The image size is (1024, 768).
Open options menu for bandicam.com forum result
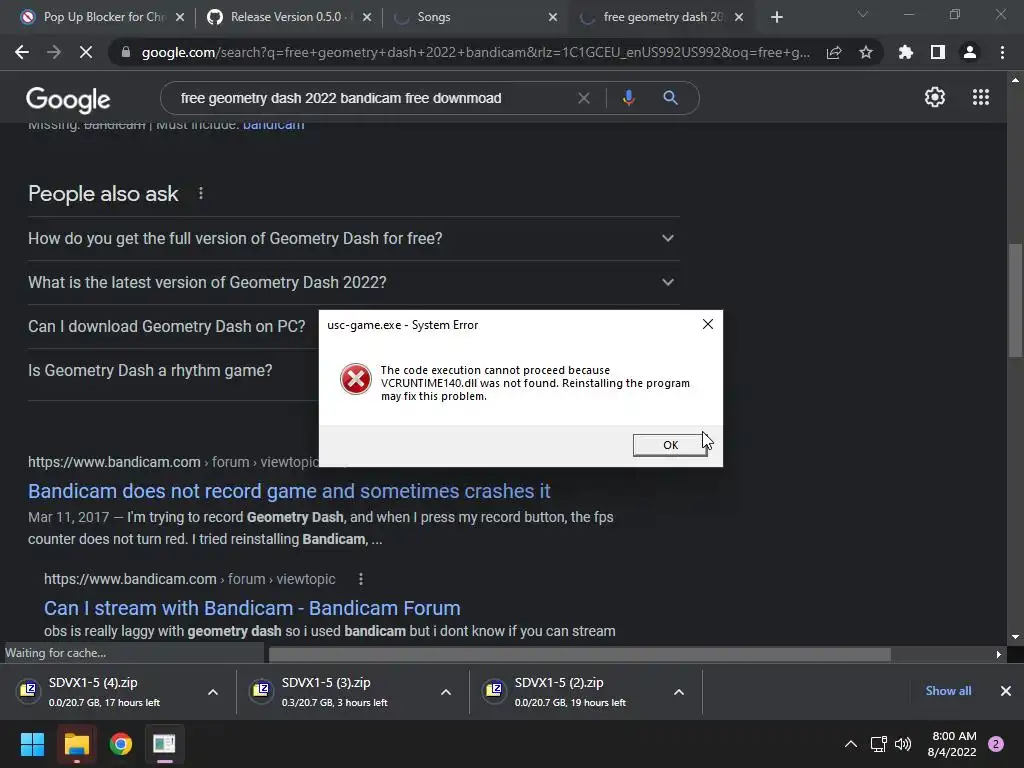pos(360,579)
